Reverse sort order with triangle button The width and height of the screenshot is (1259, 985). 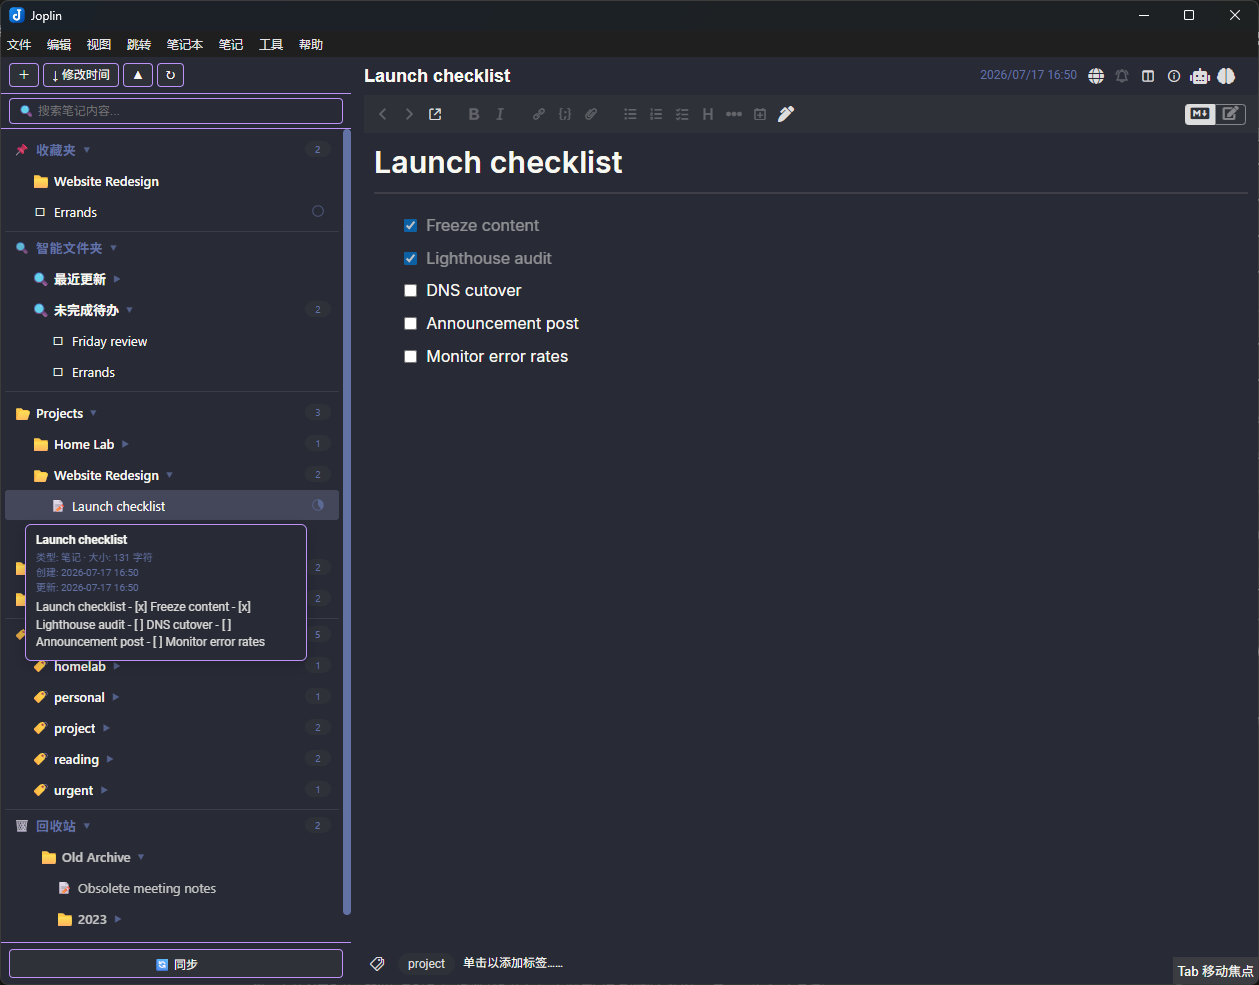pos(138,75)
